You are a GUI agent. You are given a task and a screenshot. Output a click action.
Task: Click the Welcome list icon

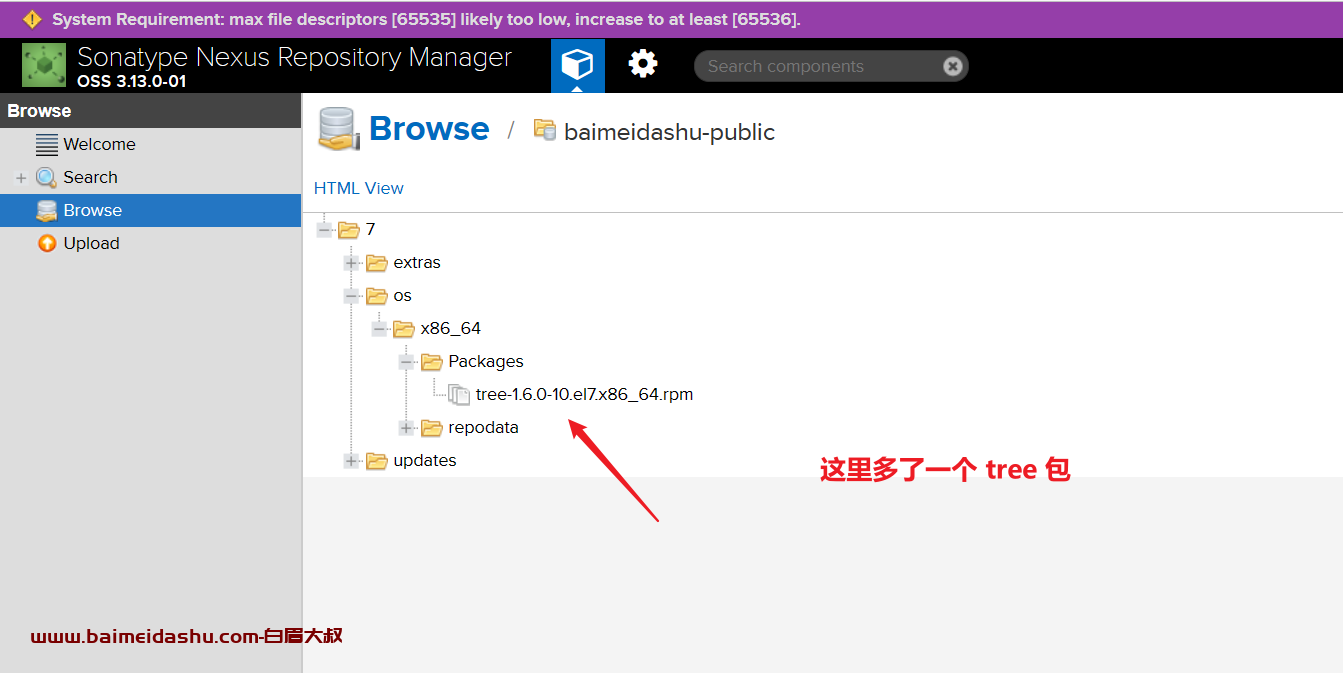point(47,144)
